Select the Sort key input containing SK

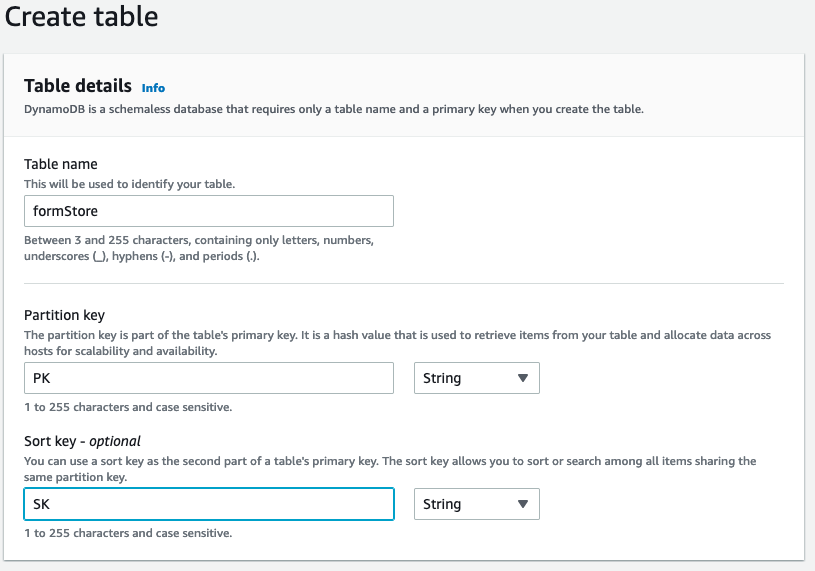tap(208, 504)
